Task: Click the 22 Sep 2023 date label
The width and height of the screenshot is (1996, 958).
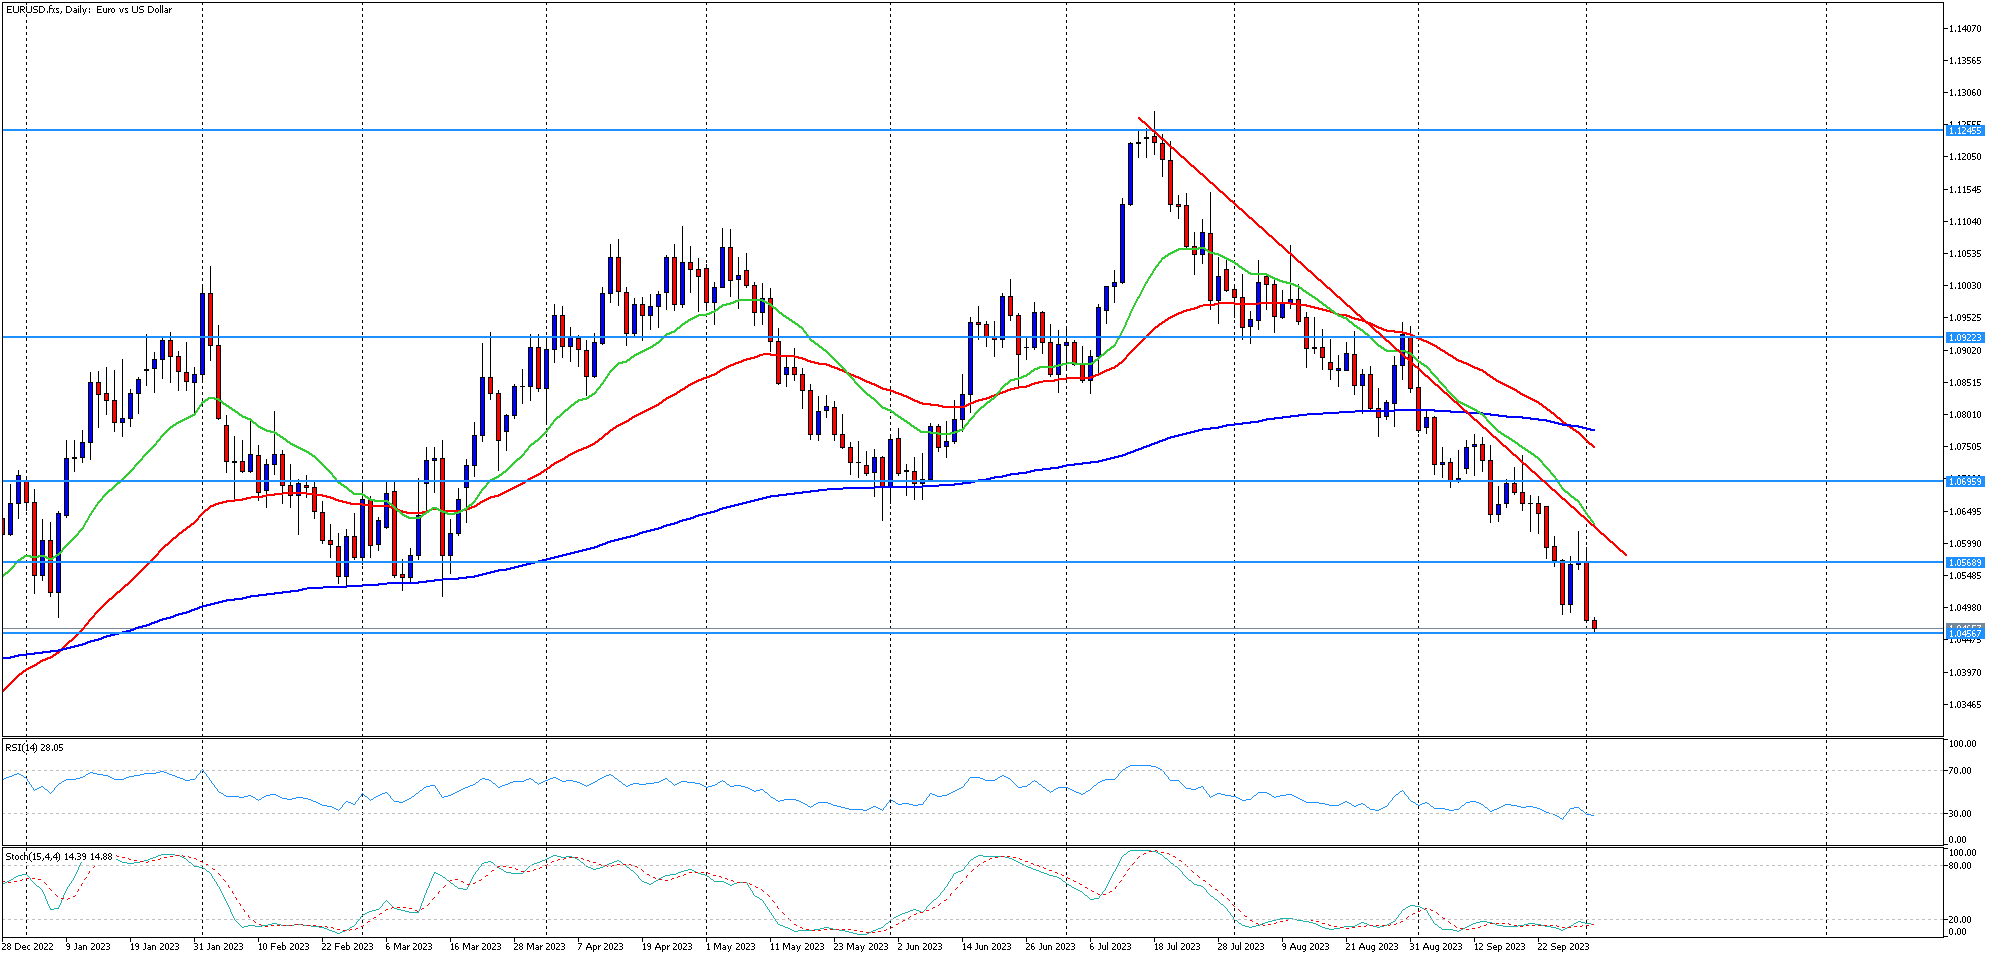Action: click(1563, 946)
